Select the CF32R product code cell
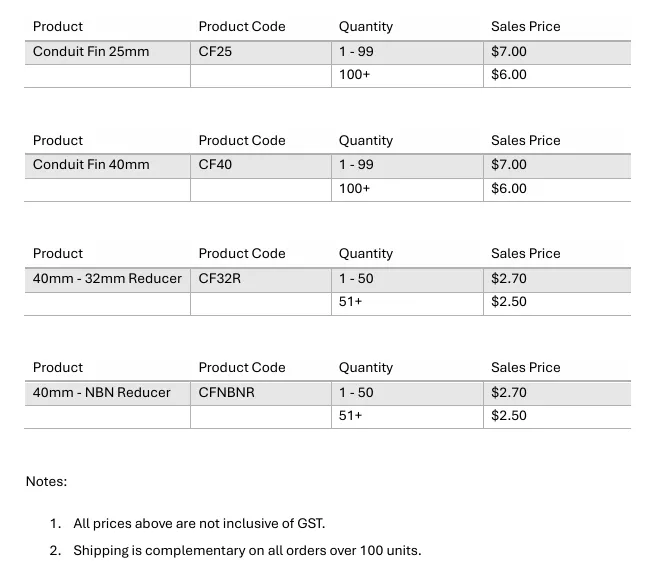Viewport: 655px width, 582px height. click(x=220, y=279)
